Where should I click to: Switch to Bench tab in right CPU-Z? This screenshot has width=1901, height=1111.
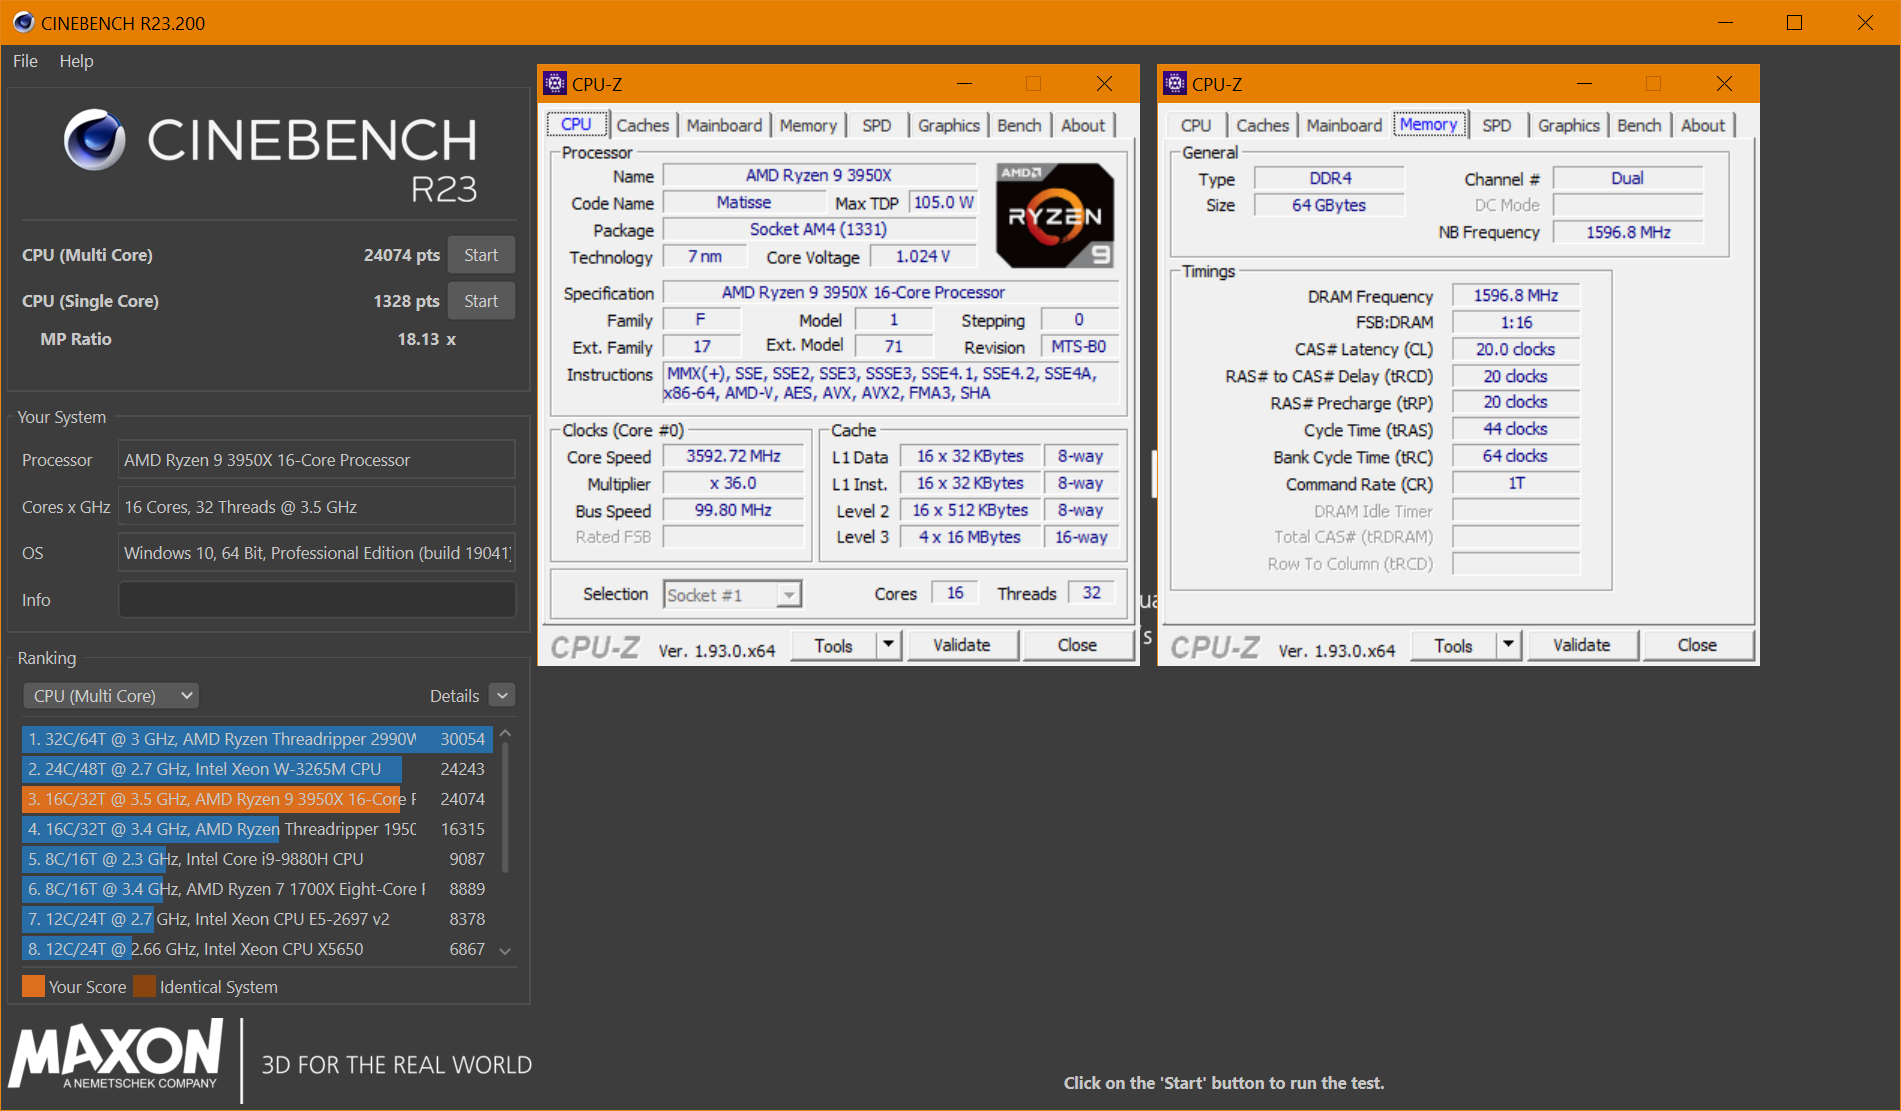[1639, 126]
